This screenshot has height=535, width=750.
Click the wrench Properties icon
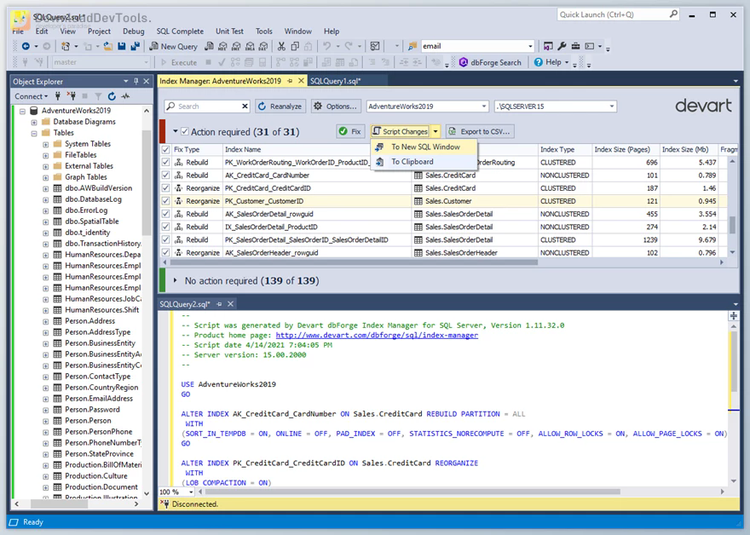pos(562,46)
